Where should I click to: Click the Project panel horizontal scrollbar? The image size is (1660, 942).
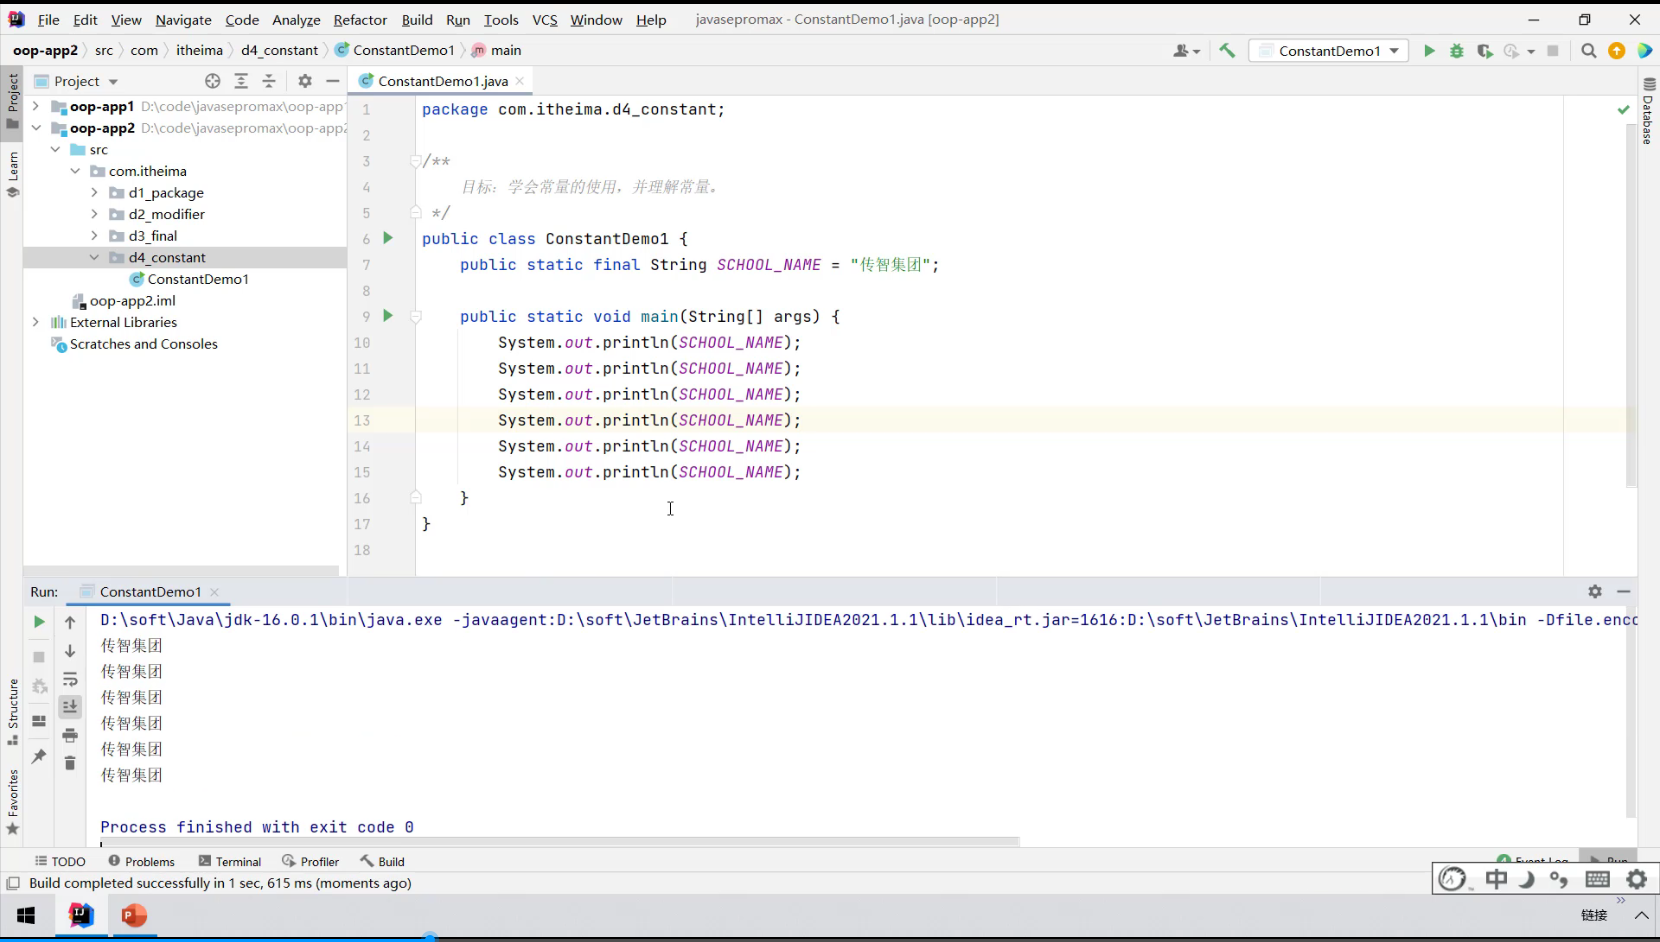(180, 571)
